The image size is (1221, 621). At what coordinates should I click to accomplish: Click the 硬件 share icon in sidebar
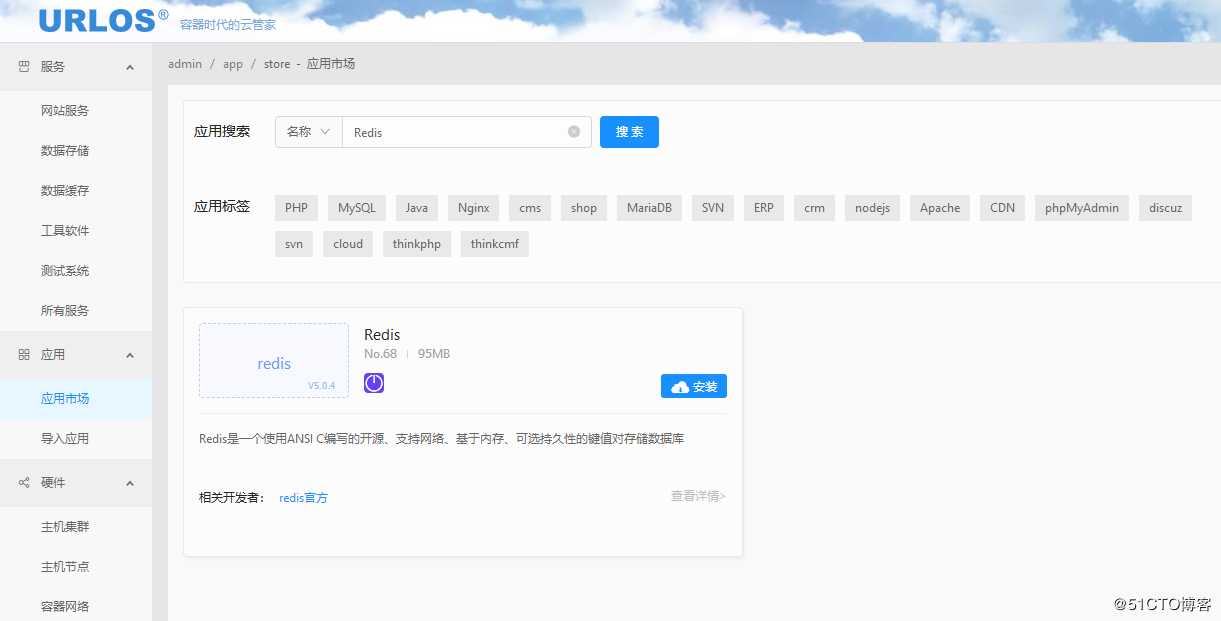(24, 483)
